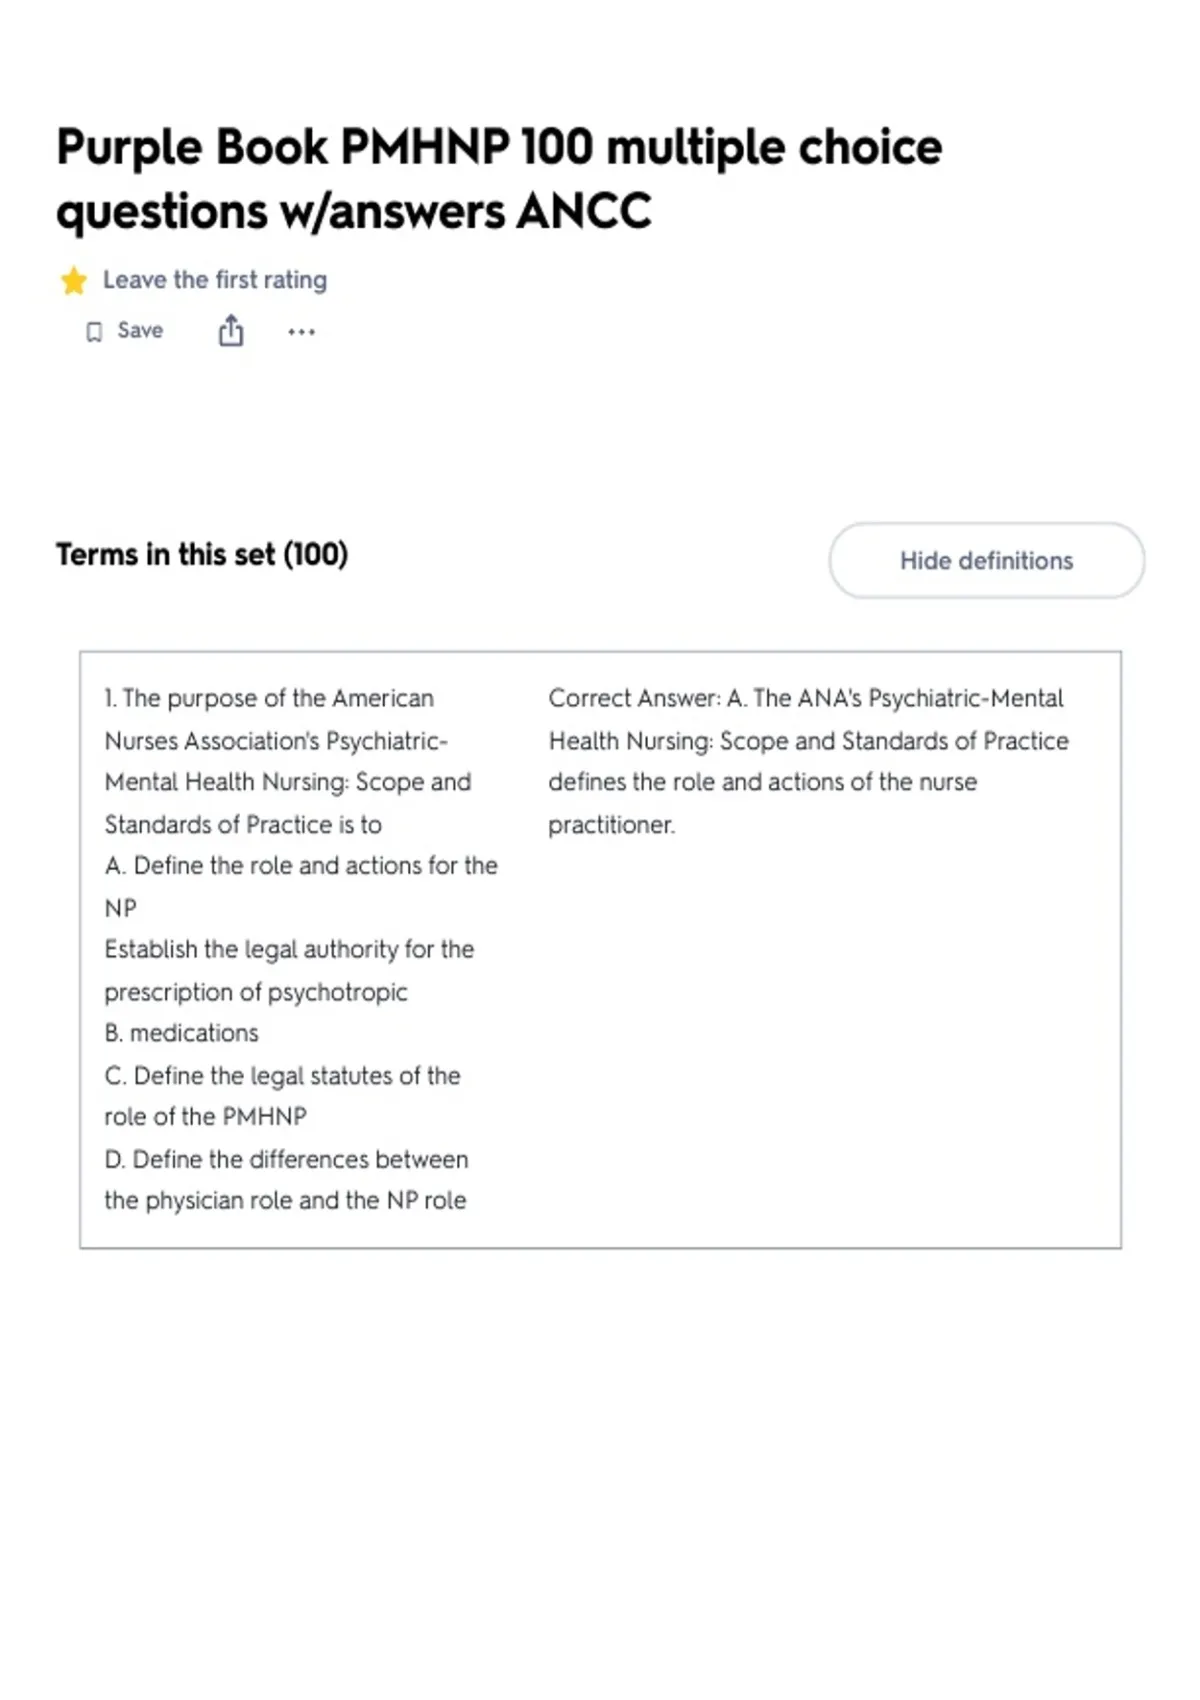
Task: Open the three-dot more options menu
Action: tap(301, 332)
